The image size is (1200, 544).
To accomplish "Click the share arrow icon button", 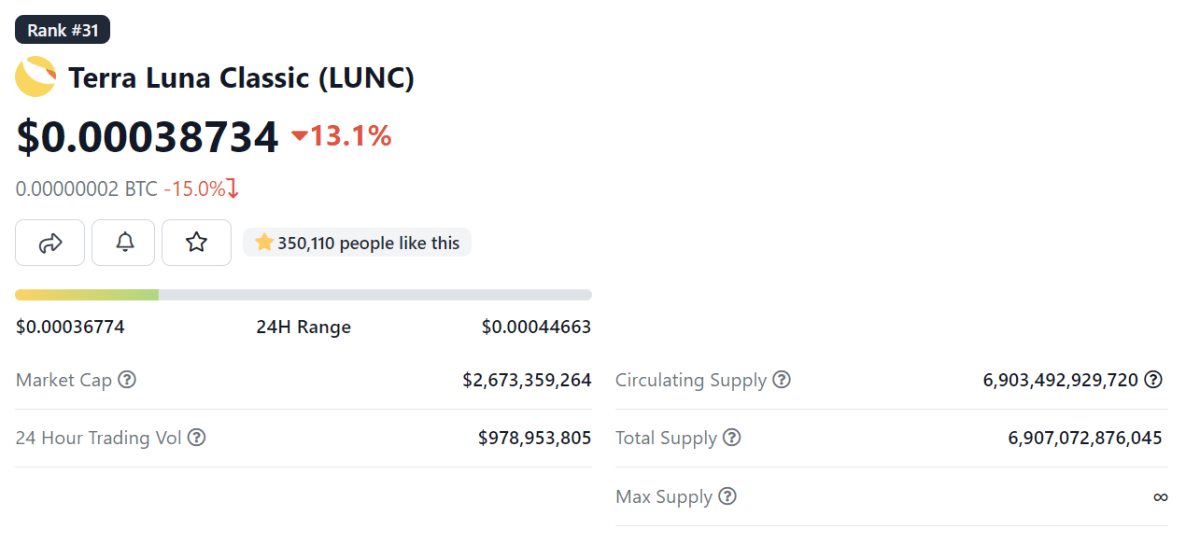I will (50, 242).
